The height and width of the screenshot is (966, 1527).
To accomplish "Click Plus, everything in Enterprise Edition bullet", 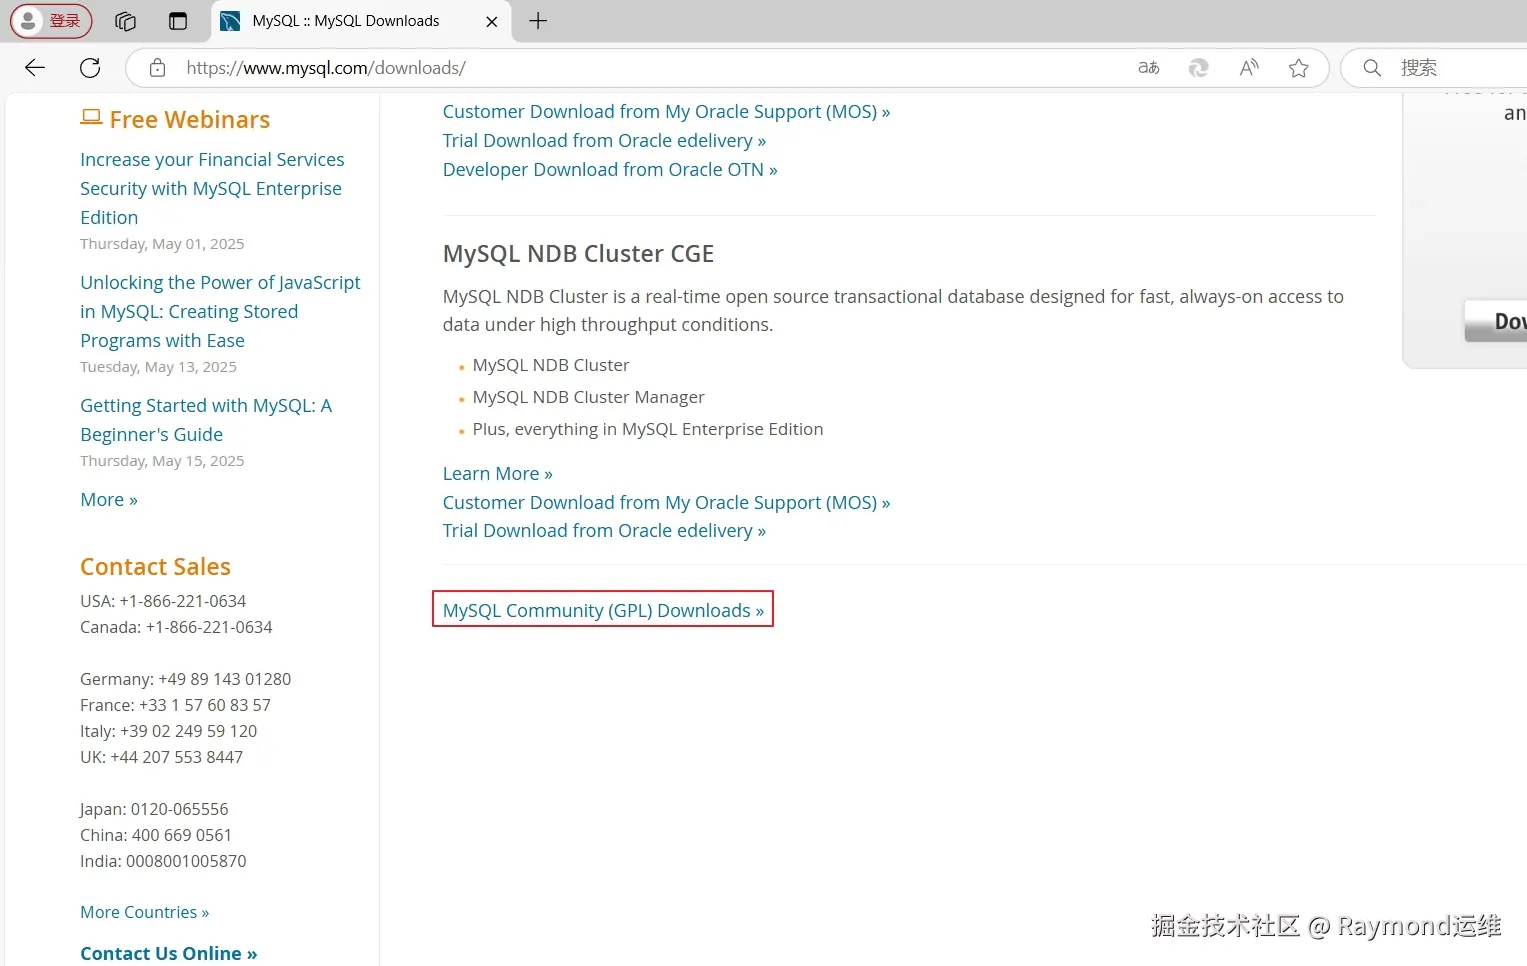I will (x=648, y=430).
